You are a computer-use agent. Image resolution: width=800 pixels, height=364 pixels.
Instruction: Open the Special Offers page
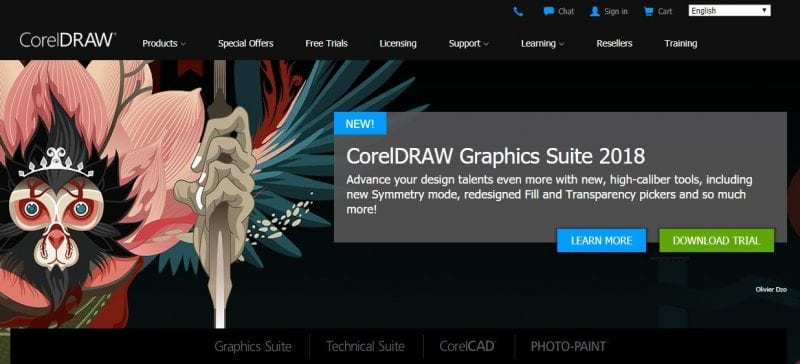(245, 43)
